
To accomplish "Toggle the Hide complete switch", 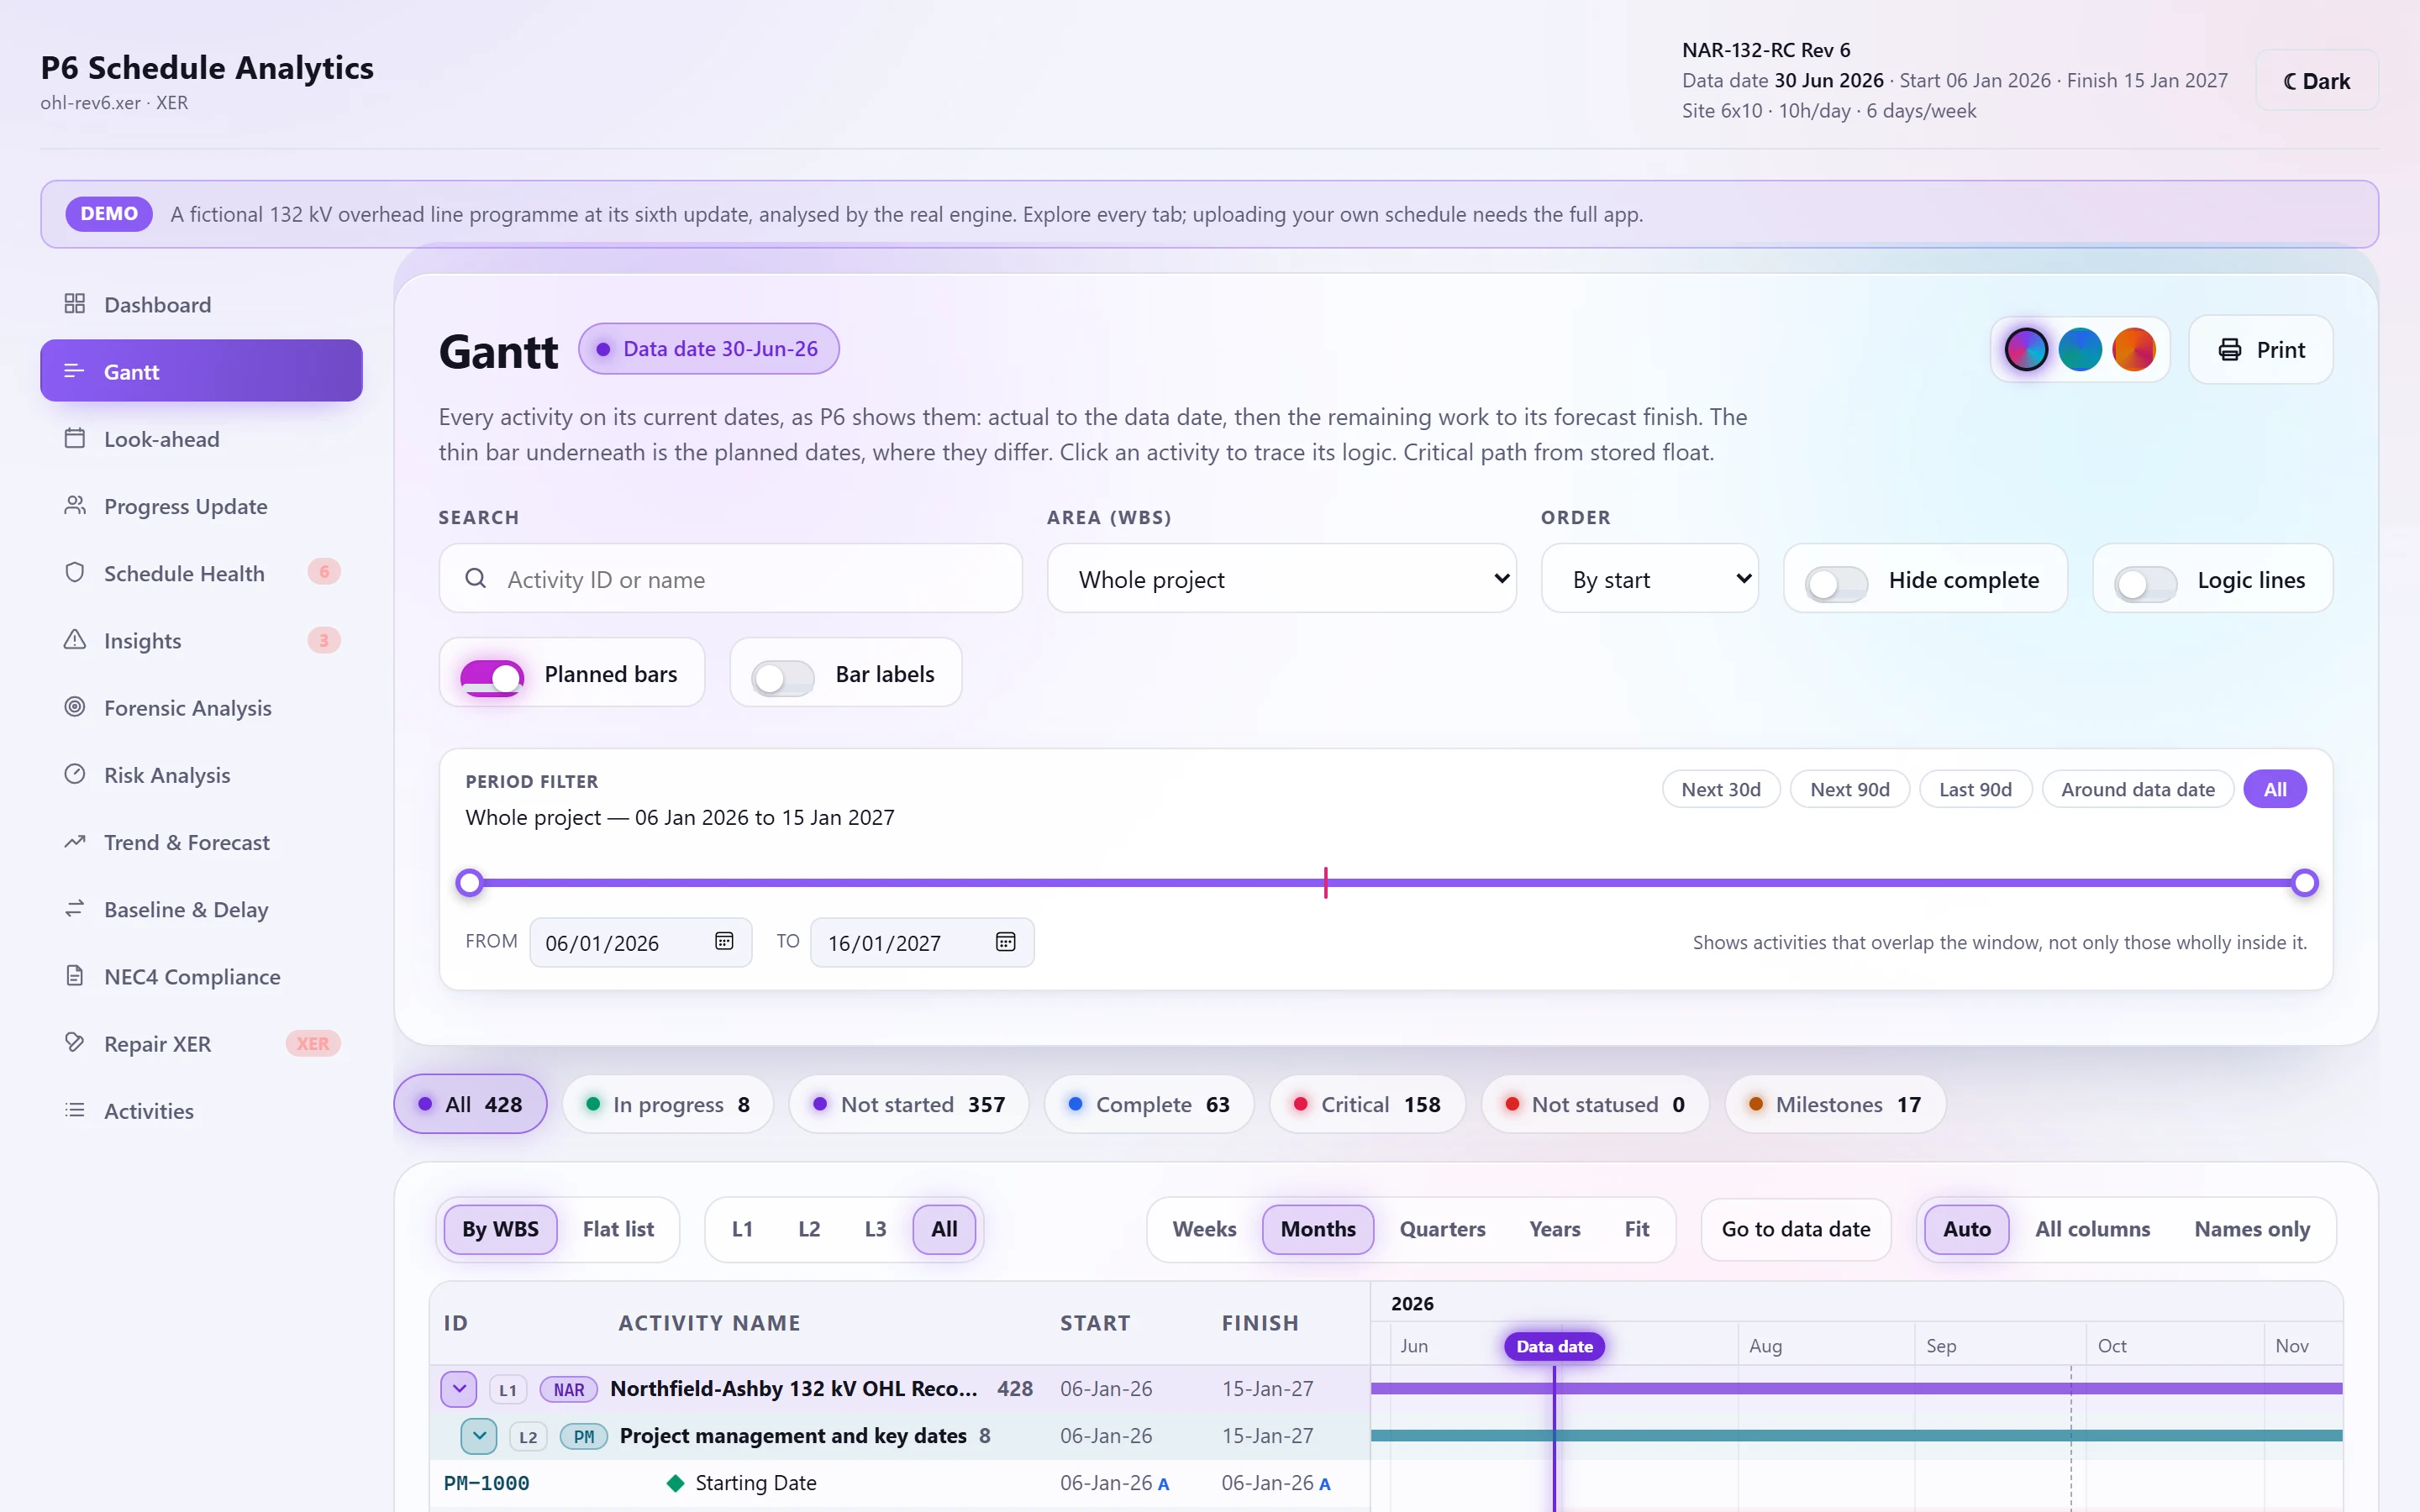I will 1836,582.
